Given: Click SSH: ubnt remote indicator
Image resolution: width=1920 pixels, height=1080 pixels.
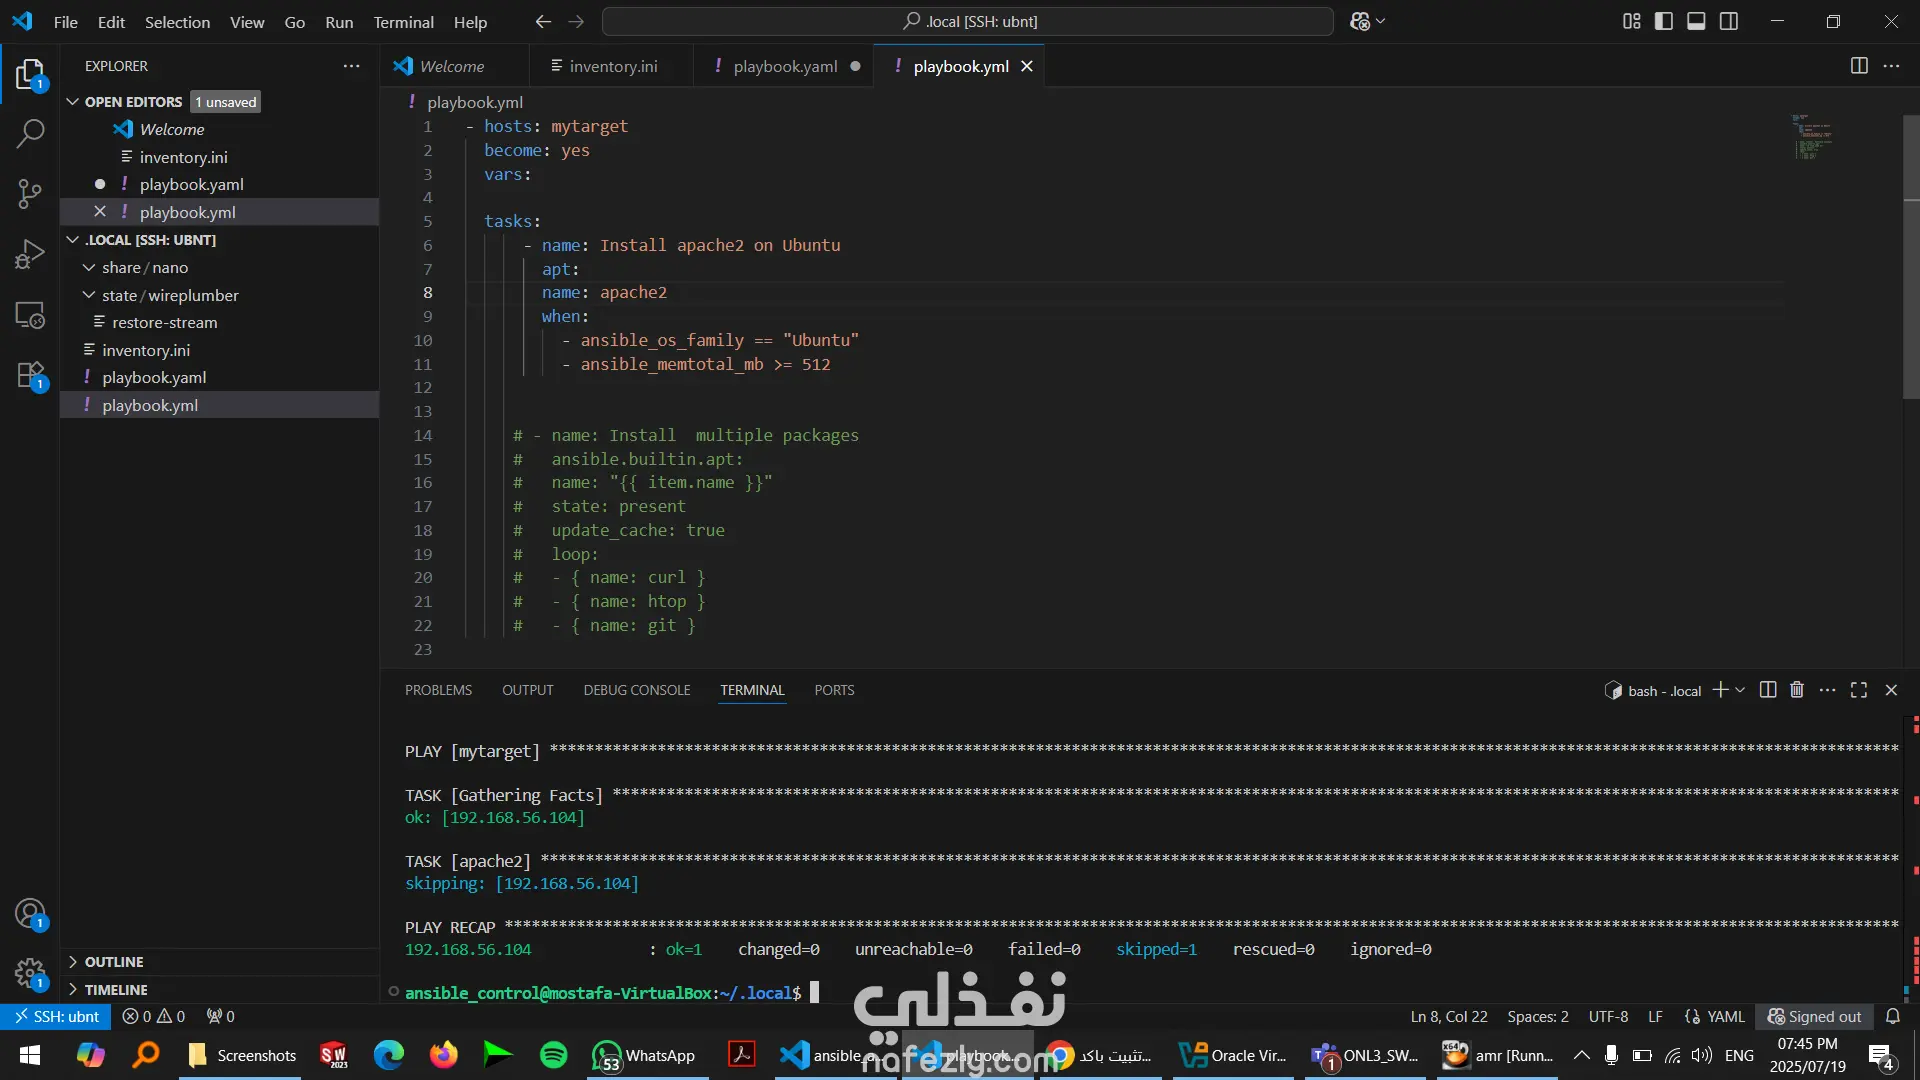Looking at the screenshot, I should coord(57,1016).
